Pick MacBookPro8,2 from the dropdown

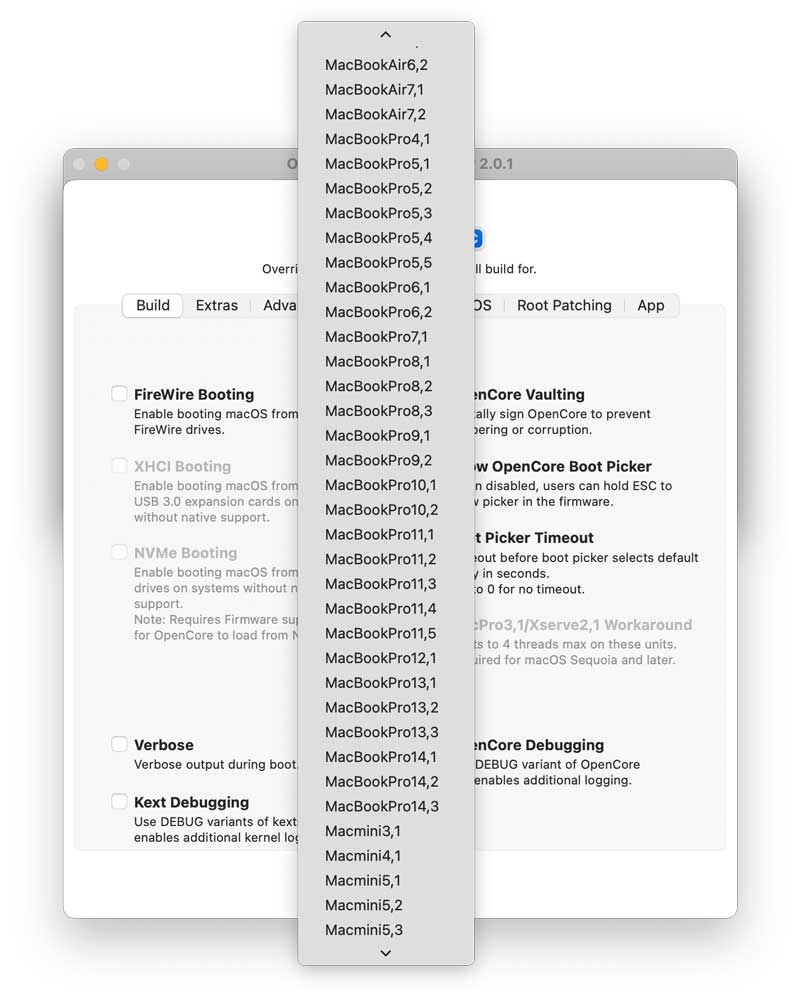[386, 387]
